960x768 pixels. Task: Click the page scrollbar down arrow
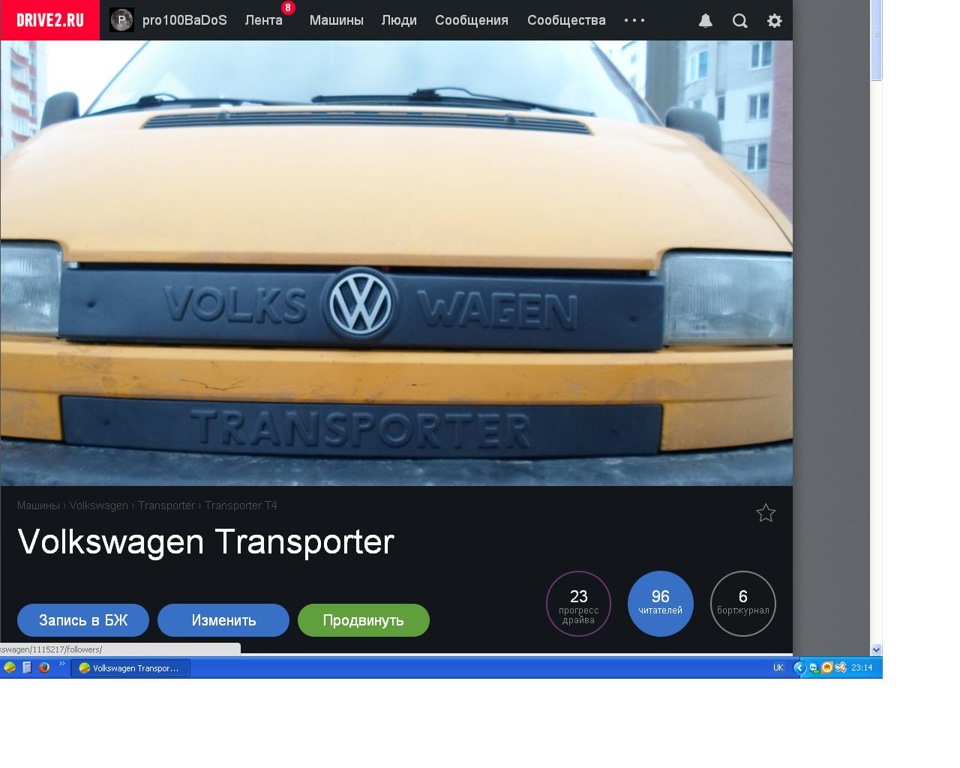click(876, 650)
